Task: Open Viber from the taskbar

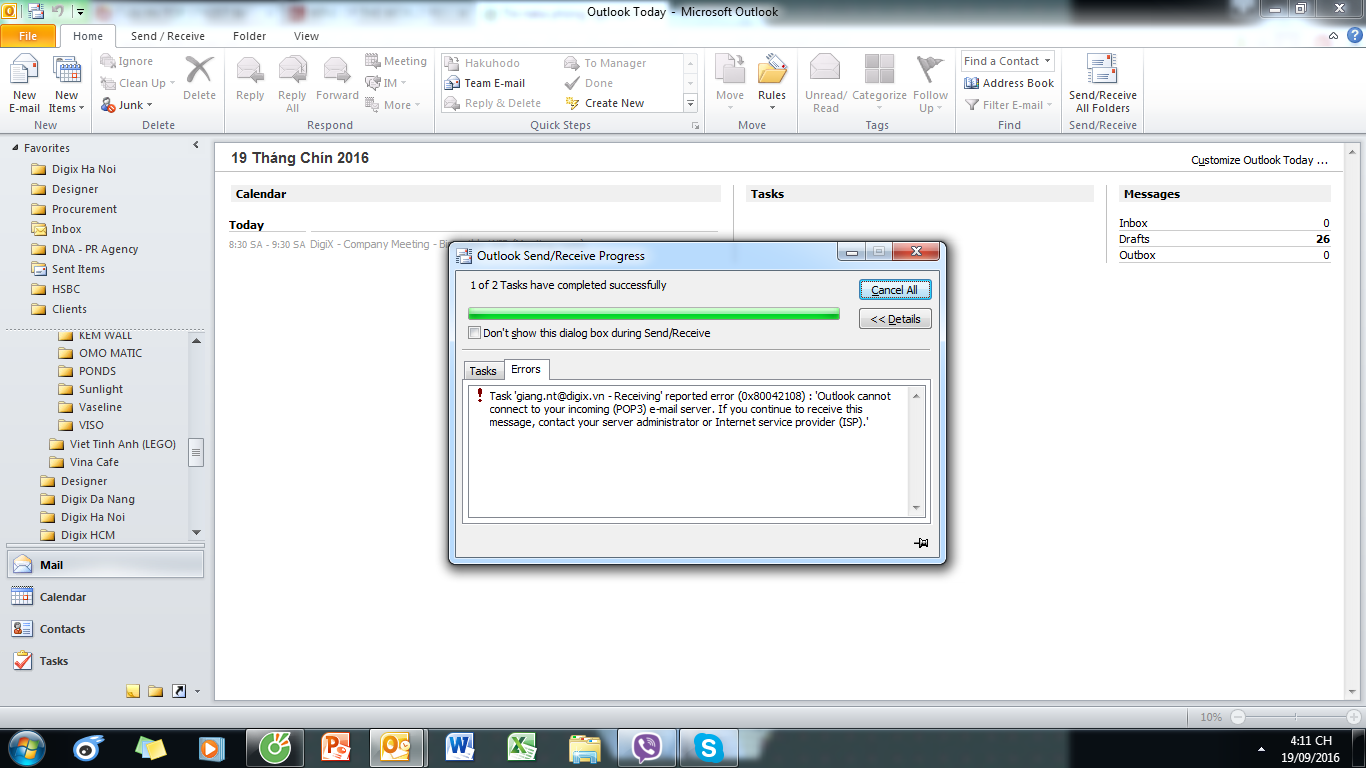Action: (x=647, y=747)
